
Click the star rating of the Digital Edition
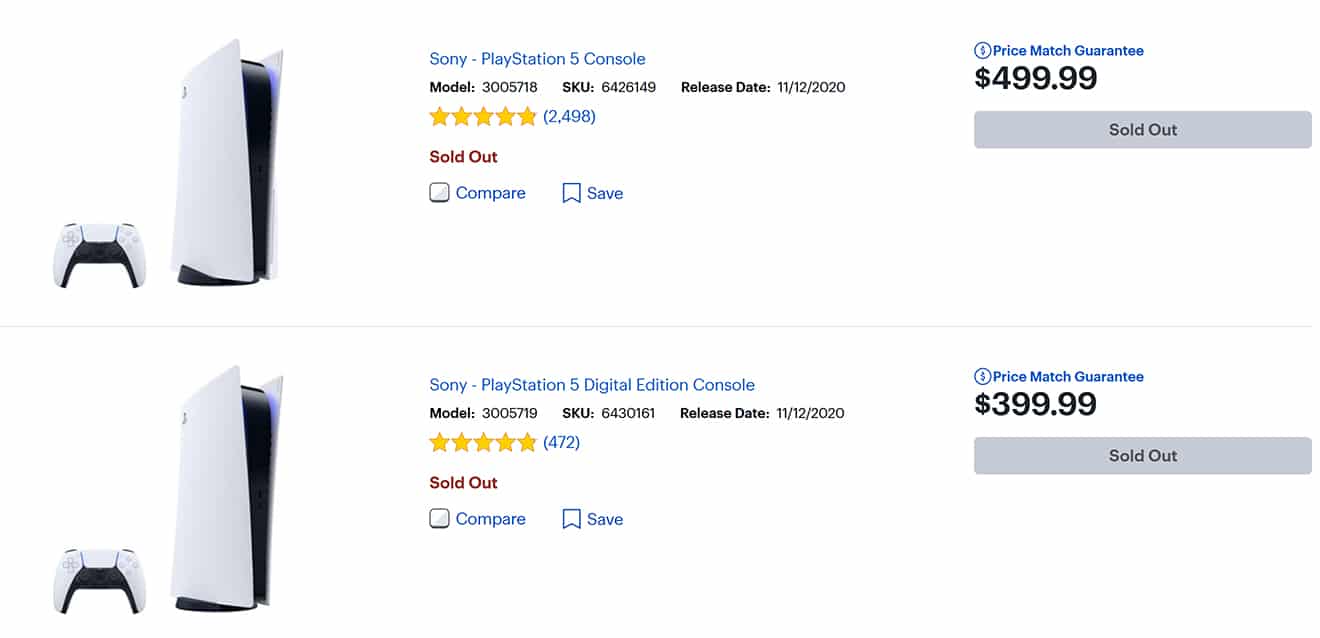tap(483, 443)
